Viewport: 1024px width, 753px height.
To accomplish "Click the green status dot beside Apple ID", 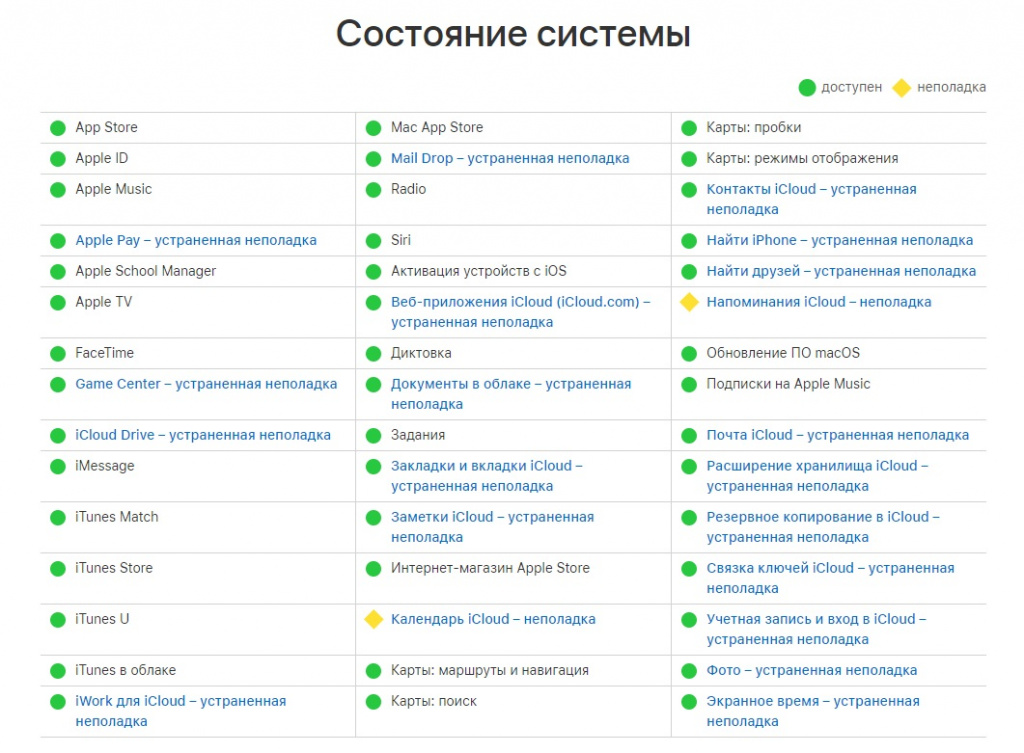I will coord(58,159).
